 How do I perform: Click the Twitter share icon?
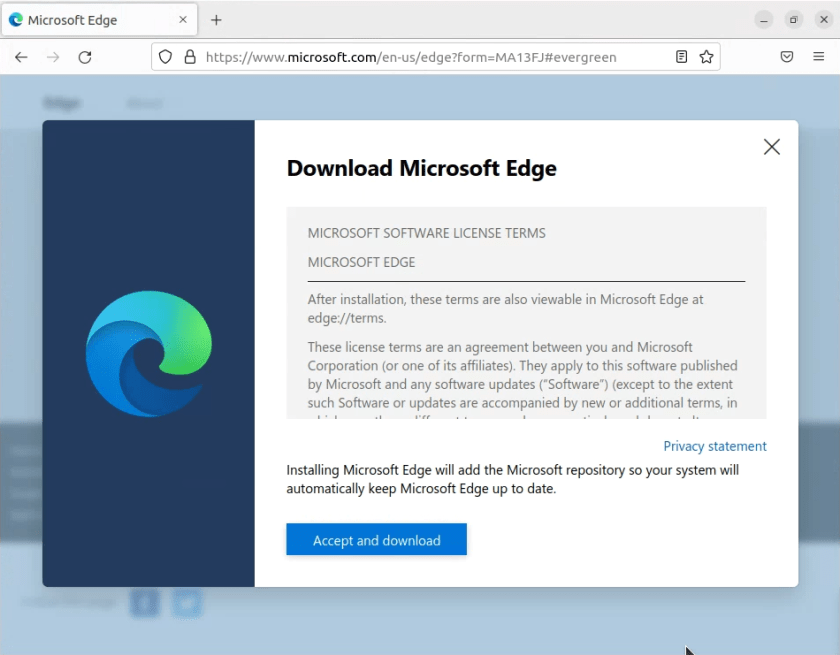point(186,603)
